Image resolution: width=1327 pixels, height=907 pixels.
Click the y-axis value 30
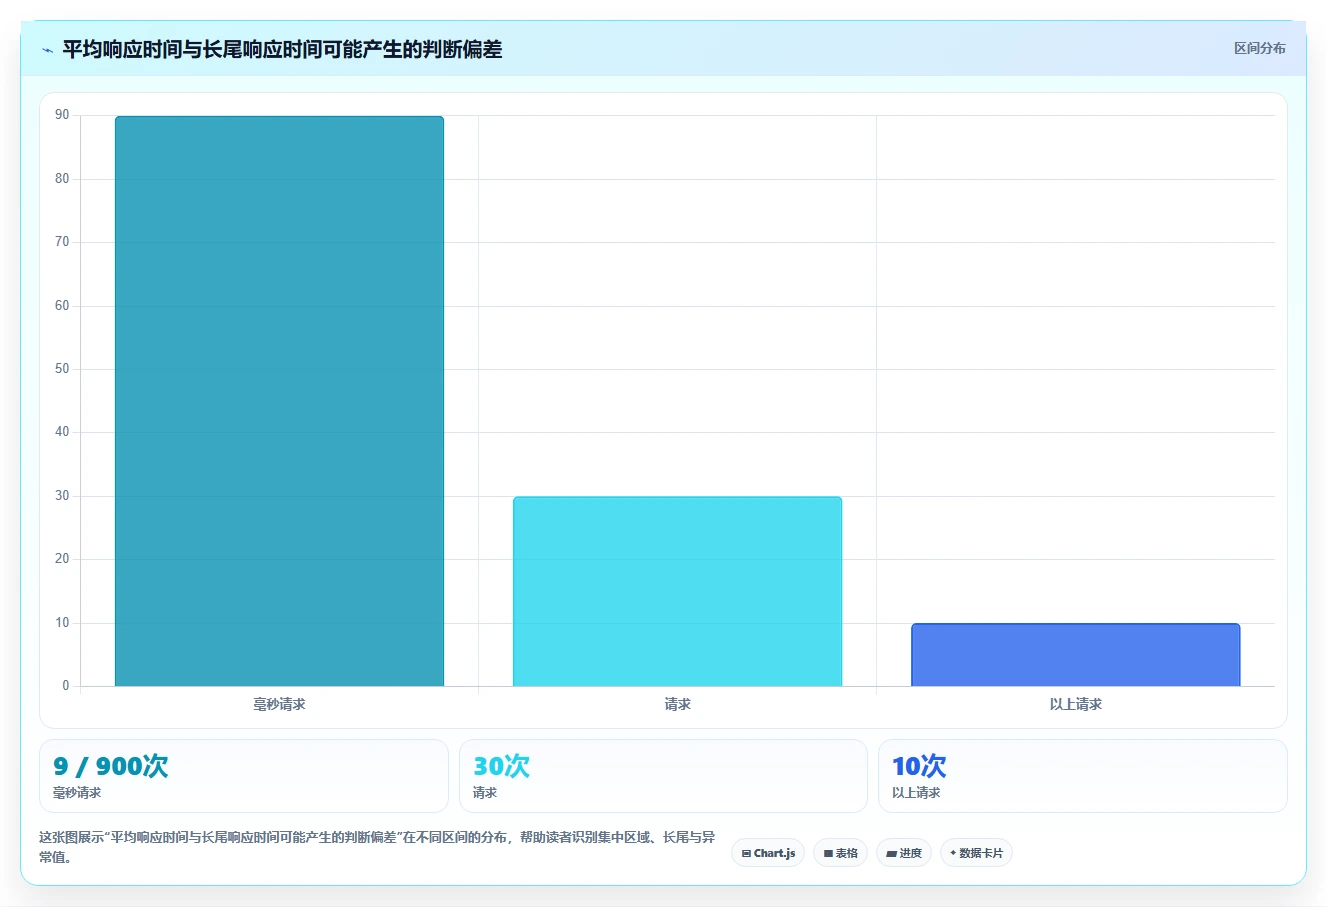[62, 496]
